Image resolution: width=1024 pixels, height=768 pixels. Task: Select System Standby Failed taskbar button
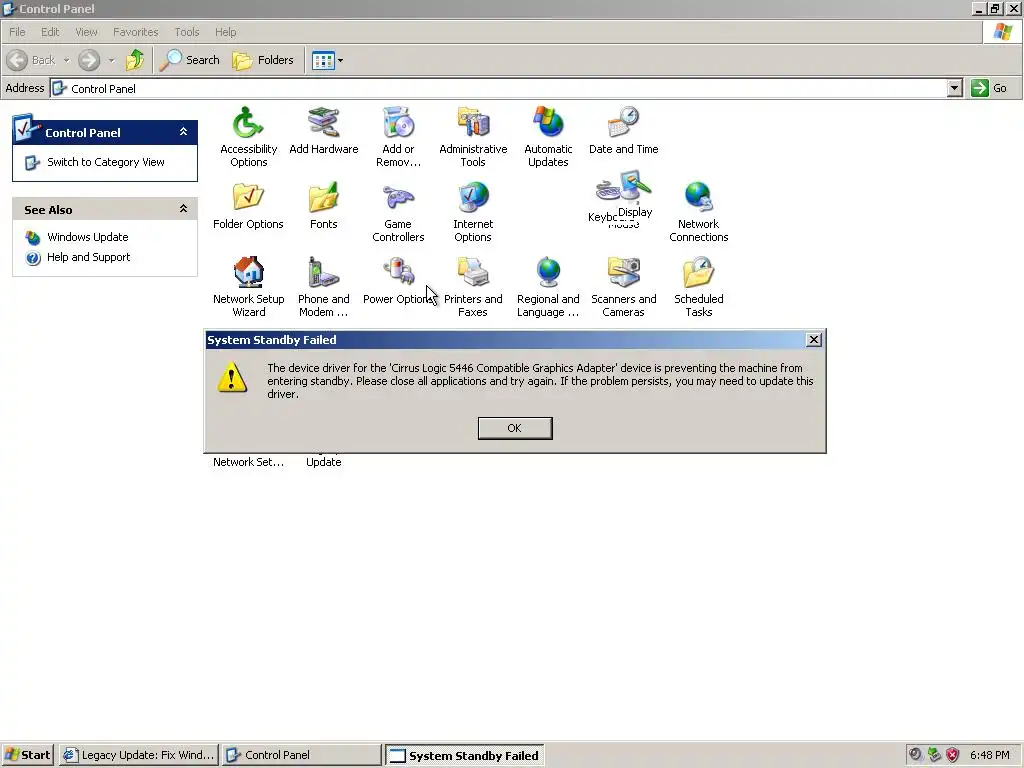coord(464,755)
